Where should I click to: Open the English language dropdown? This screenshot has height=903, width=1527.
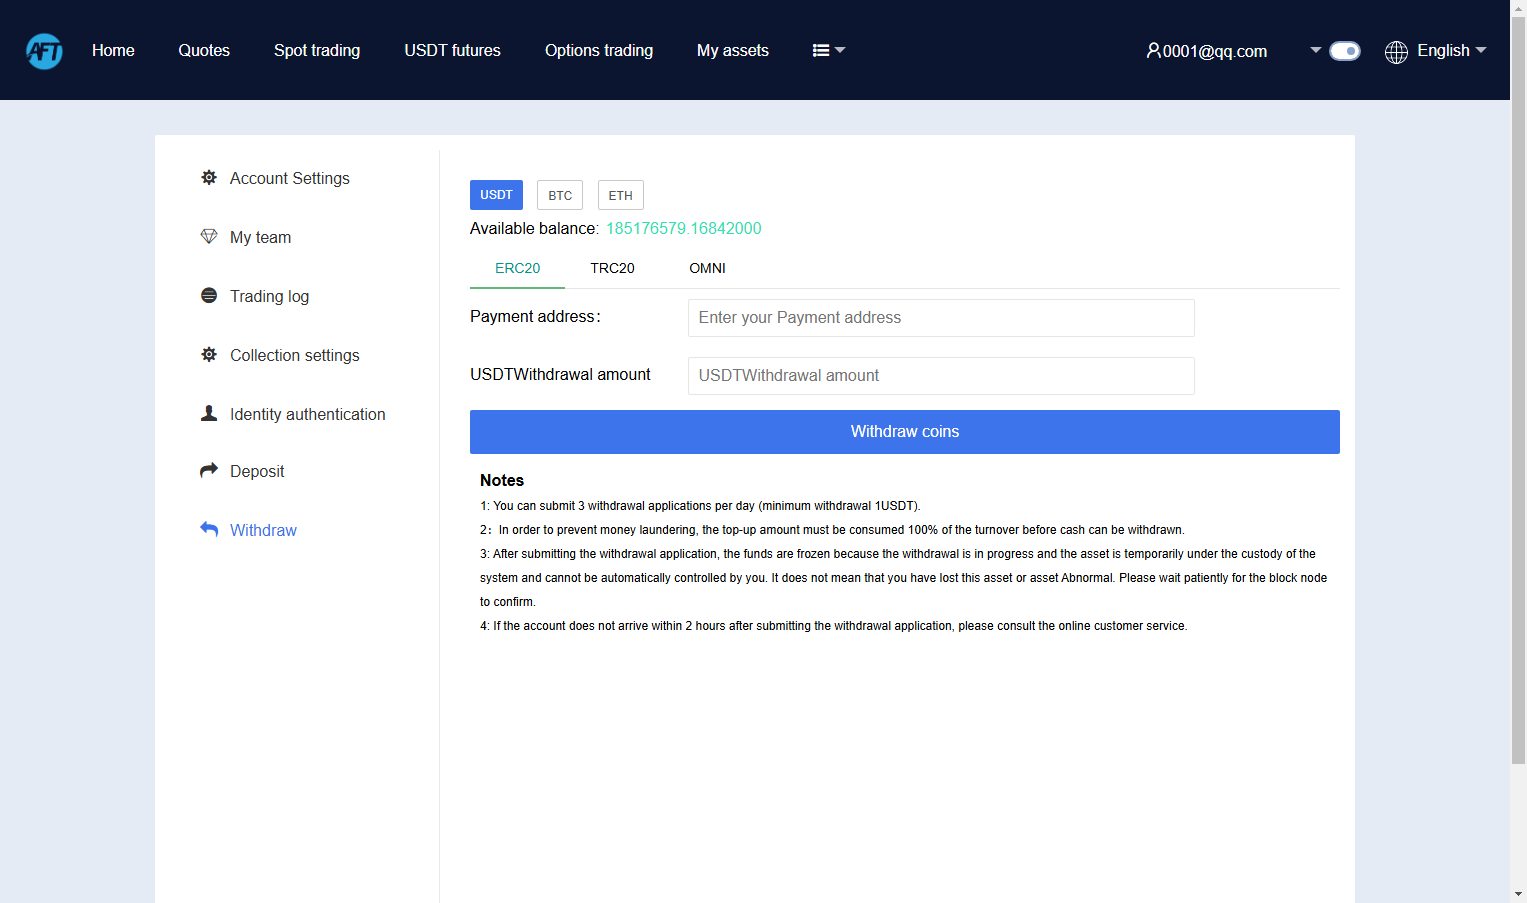[x=1452, y=50]
